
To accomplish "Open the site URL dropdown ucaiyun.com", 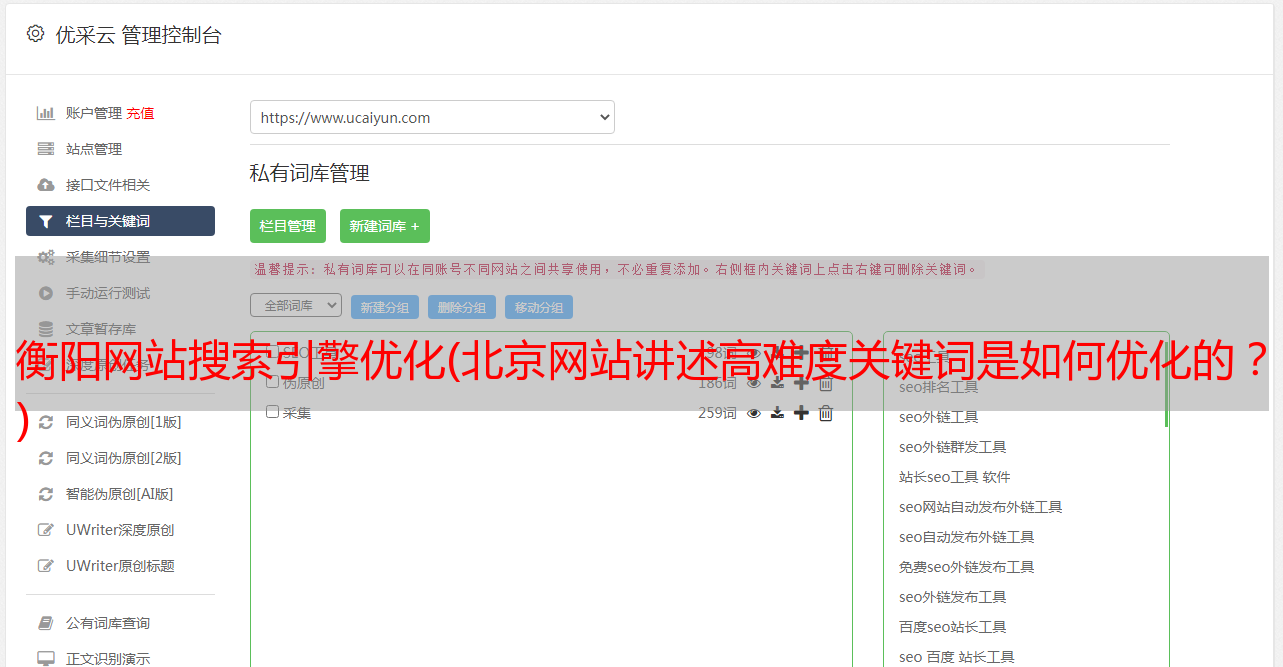I will tap(432, 117).
